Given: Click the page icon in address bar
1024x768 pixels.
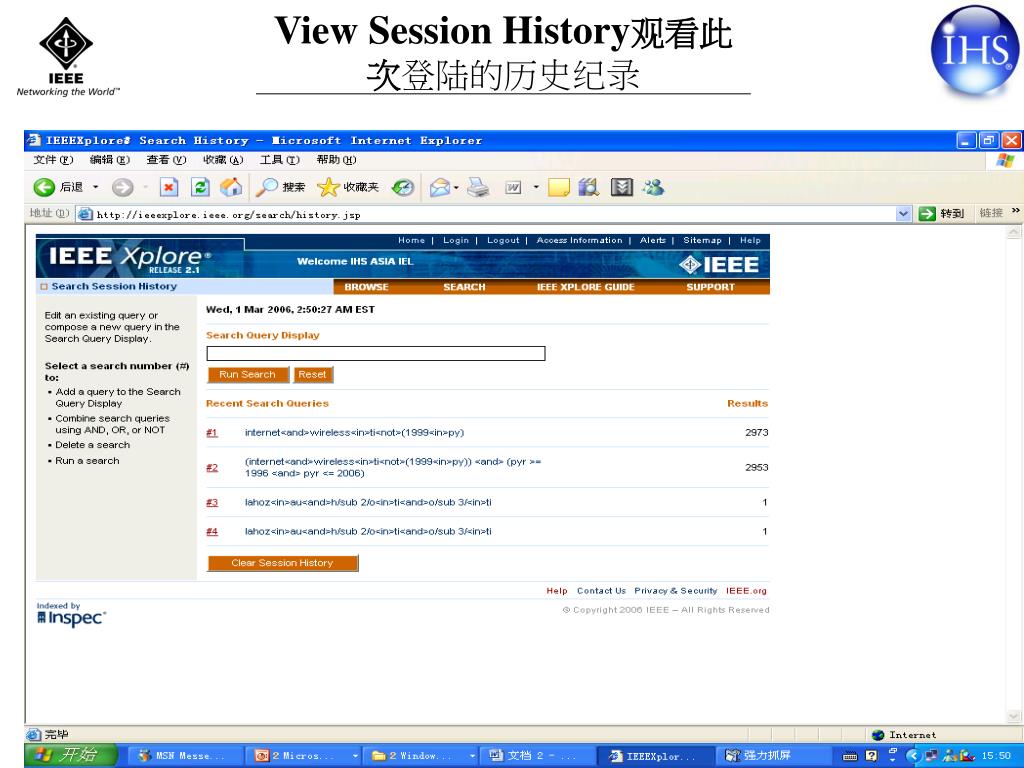Looking at the screenshot, I should click(x=85, y=214).
